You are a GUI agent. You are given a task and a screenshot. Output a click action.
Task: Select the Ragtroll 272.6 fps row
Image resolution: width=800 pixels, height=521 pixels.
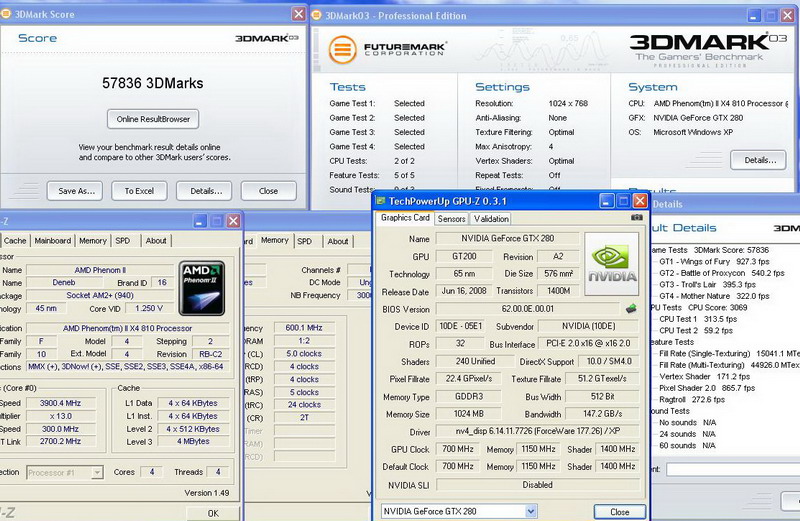pyautogui.click(x=692, y=400)
